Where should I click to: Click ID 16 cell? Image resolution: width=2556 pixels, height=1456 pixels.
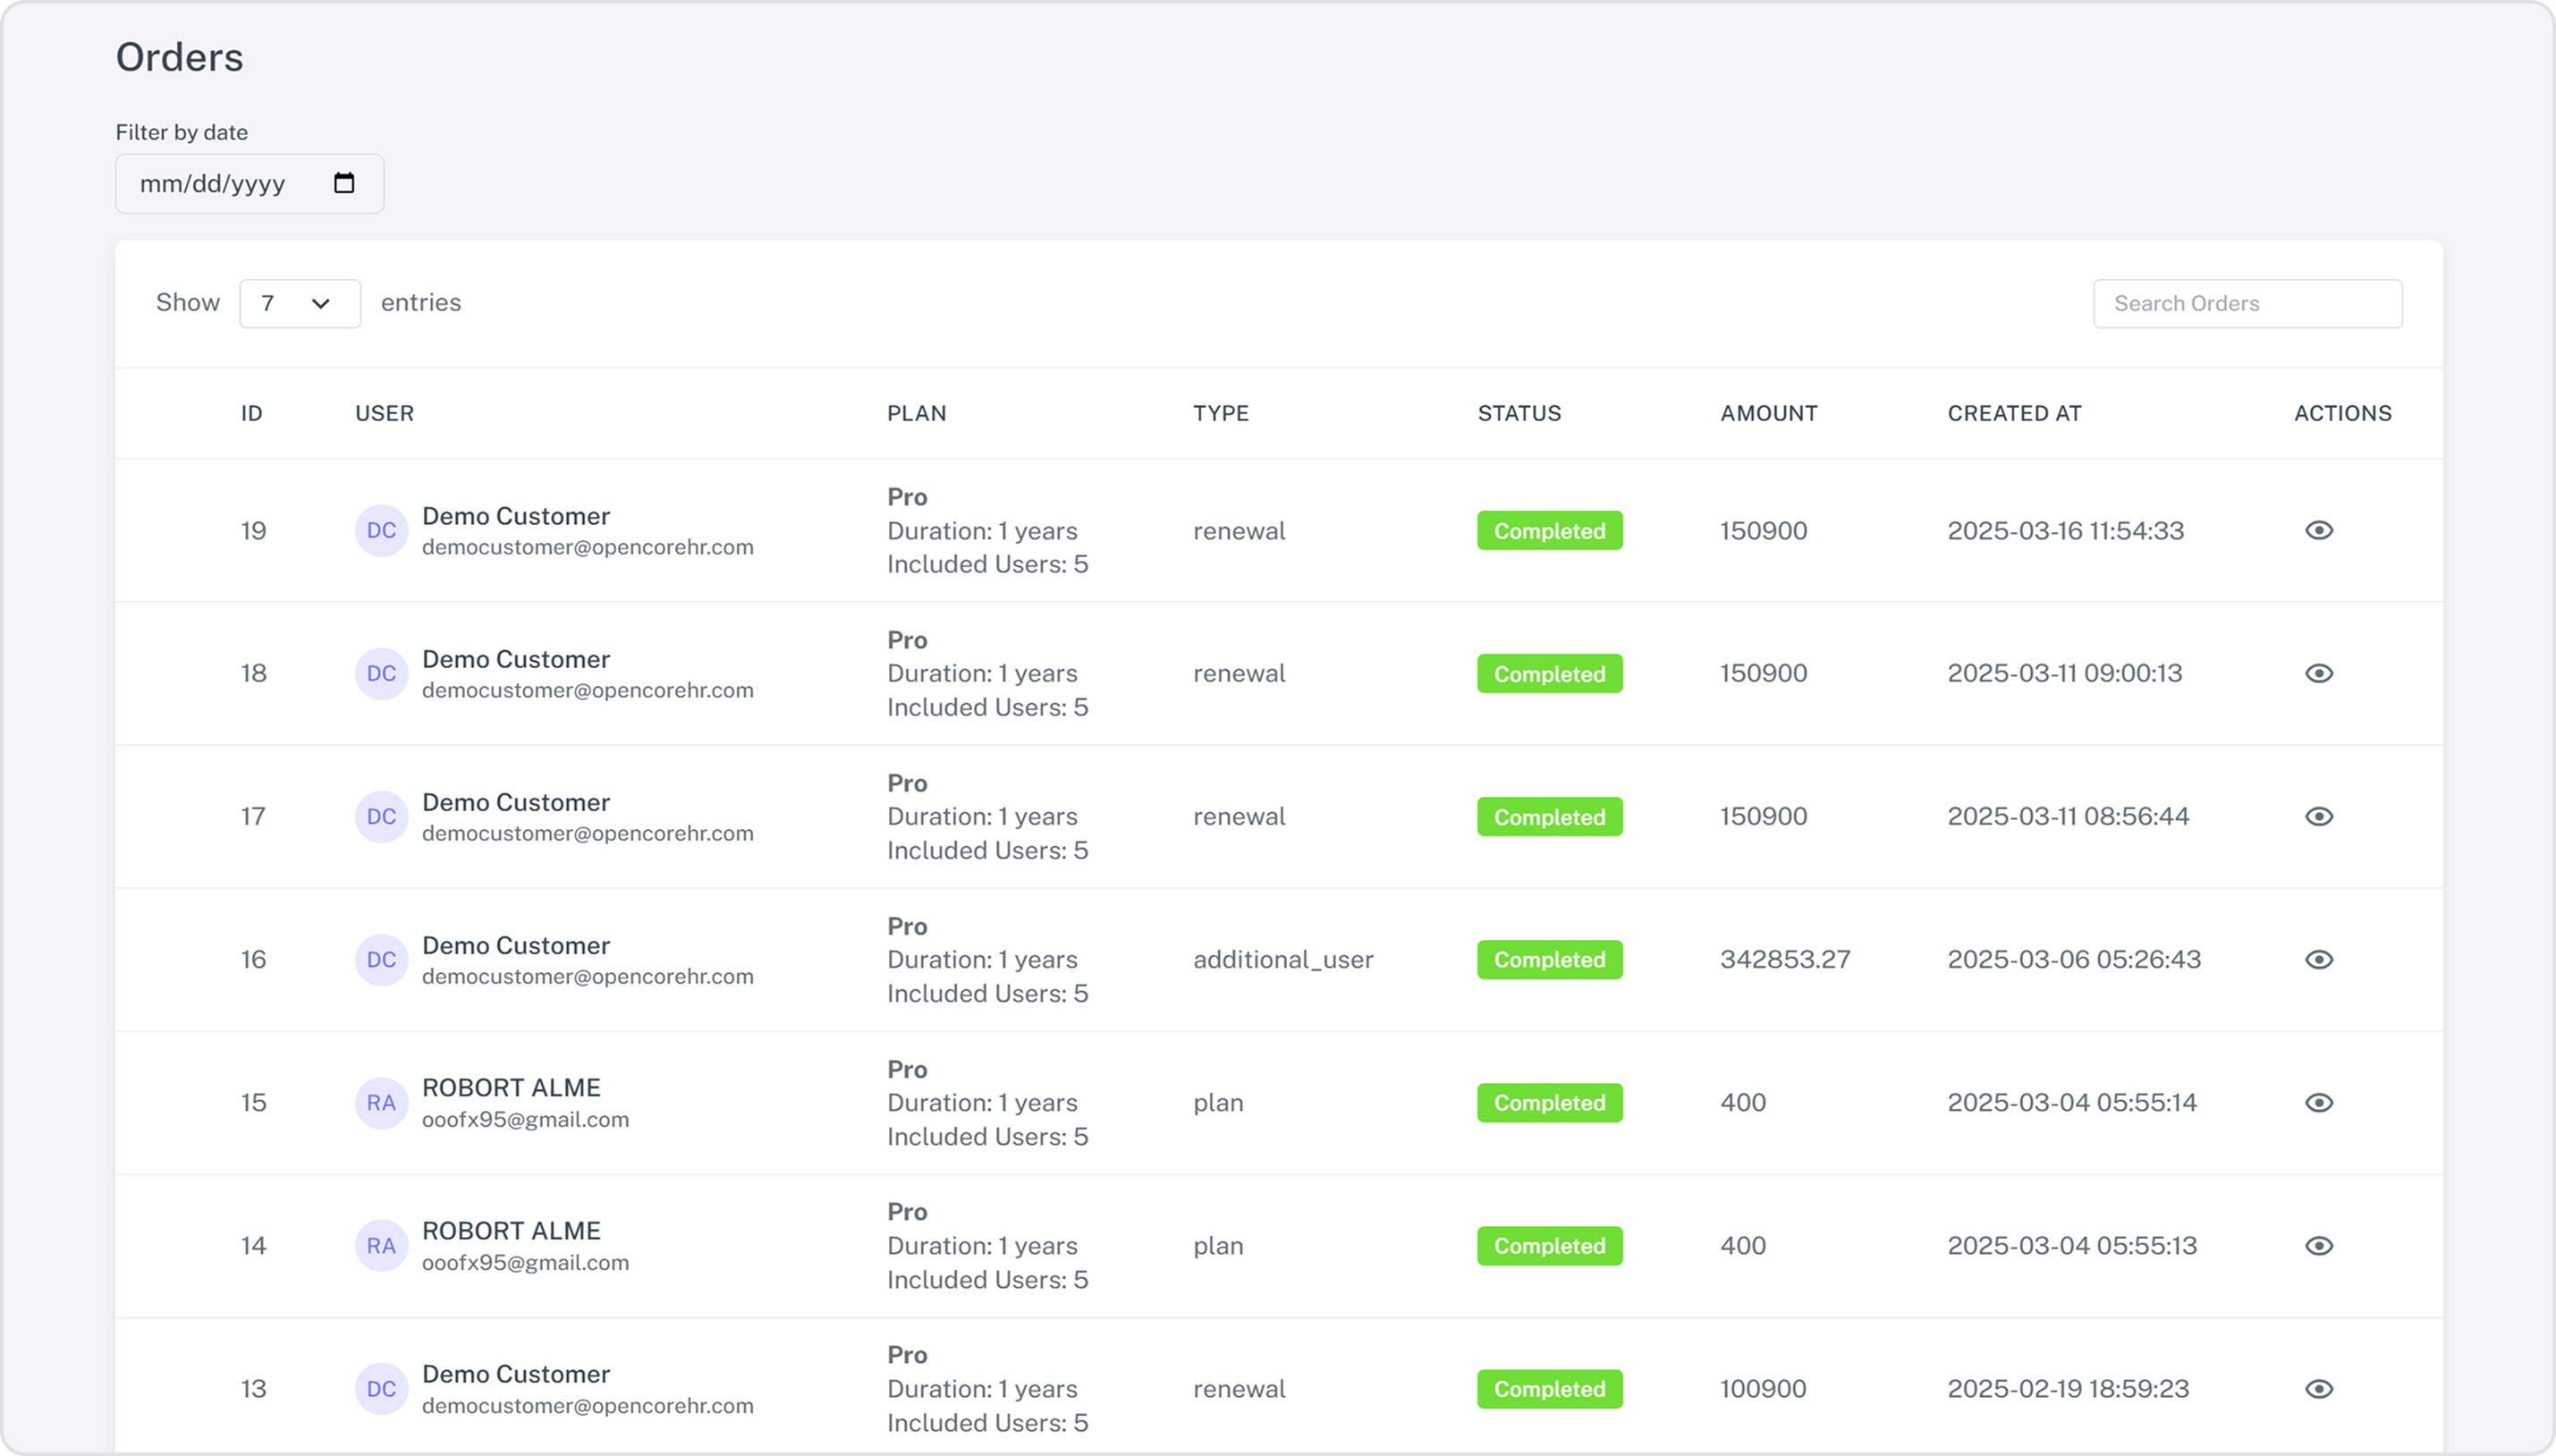point(253,959)
